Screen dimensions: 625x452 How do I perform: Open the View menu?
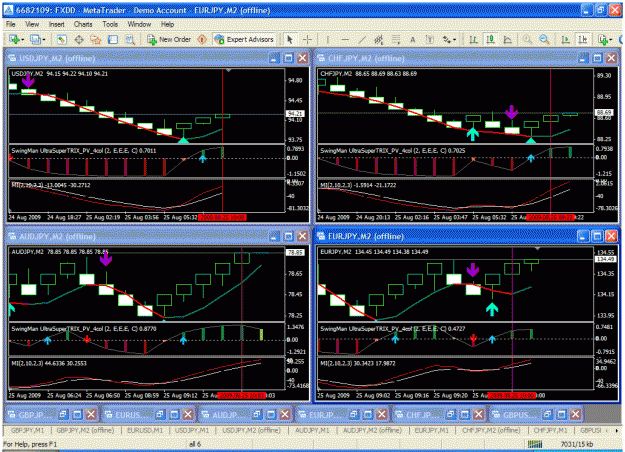(32, 24)
